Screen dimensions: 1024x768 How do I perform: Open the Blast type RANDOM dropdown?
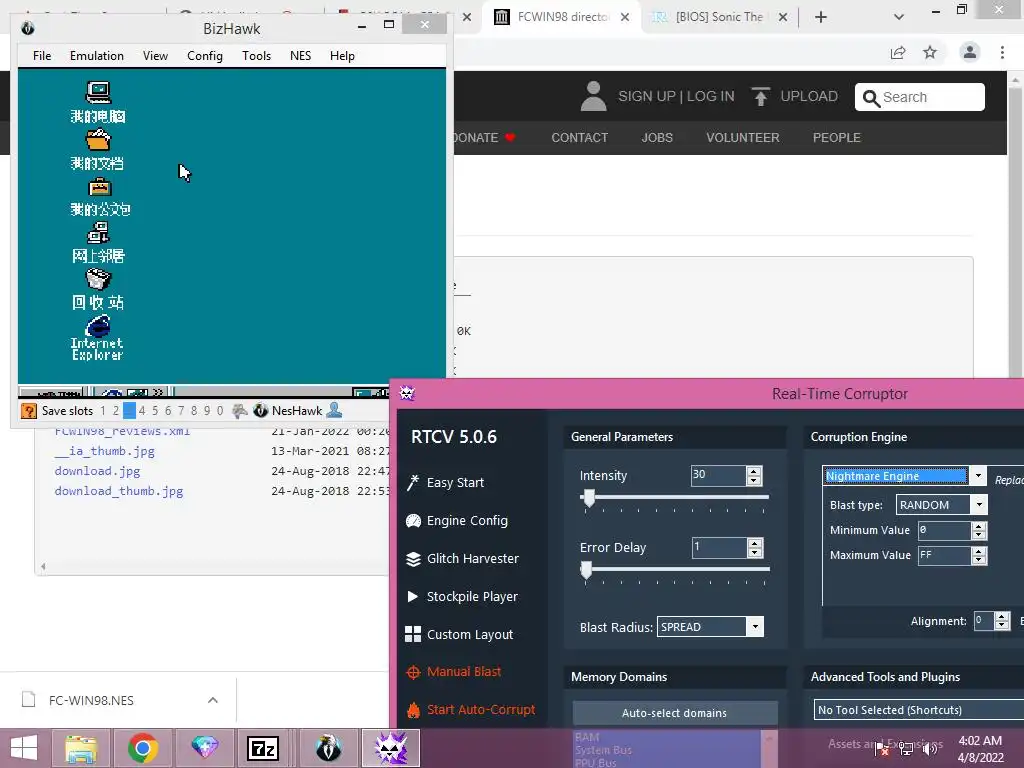[978, 504]
